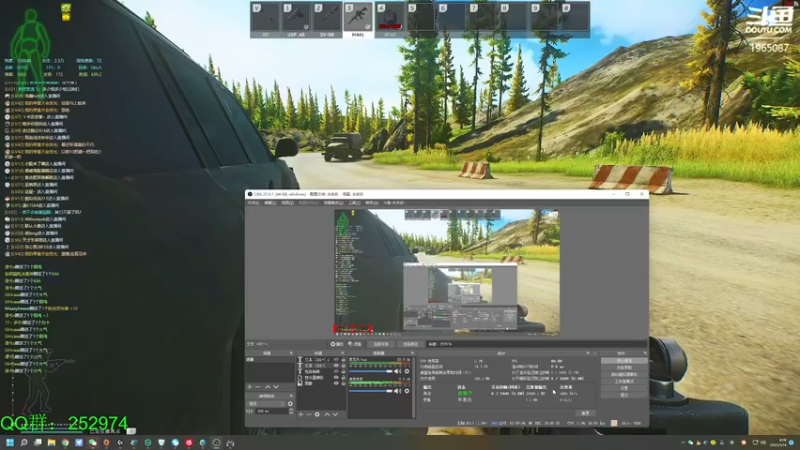800x450 pixels.
Task: Add a new scene with plus icon
Action: click(x=249, y=387)
